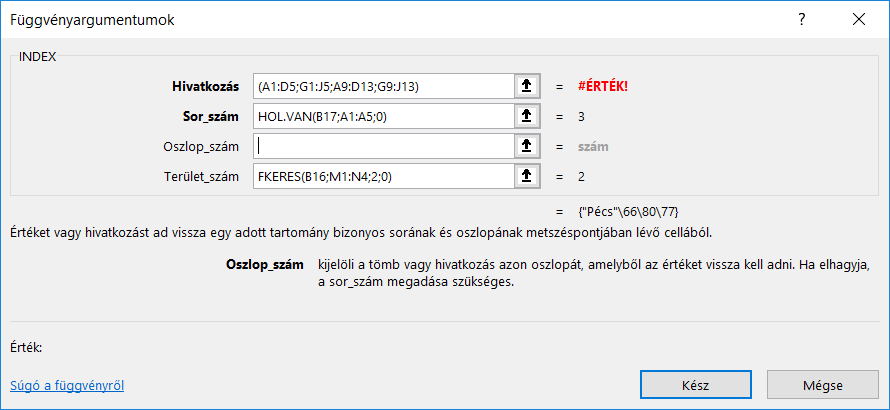Cancel the dialog with the Mégse button
The height and width of the screenshot is (410, 890).
coord(822,384)
